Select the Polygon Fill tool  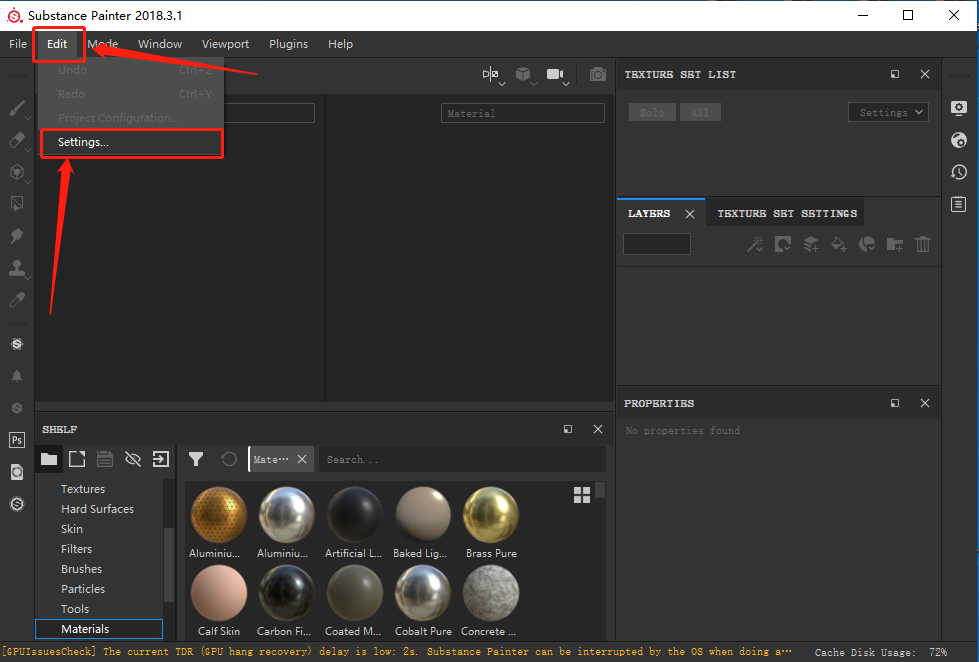[17, 204]
